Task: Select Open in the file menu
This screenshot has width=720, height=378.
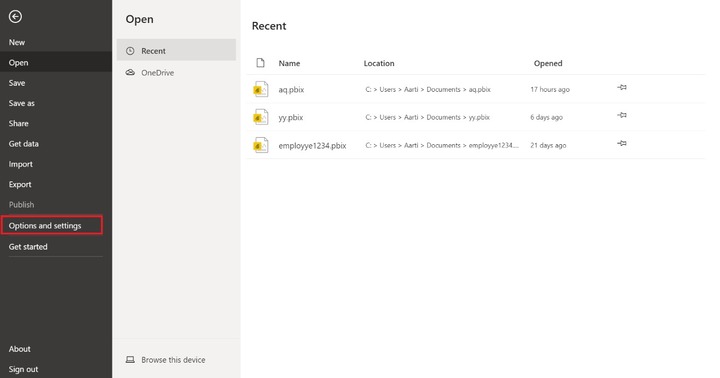Action: pos(56,62)
